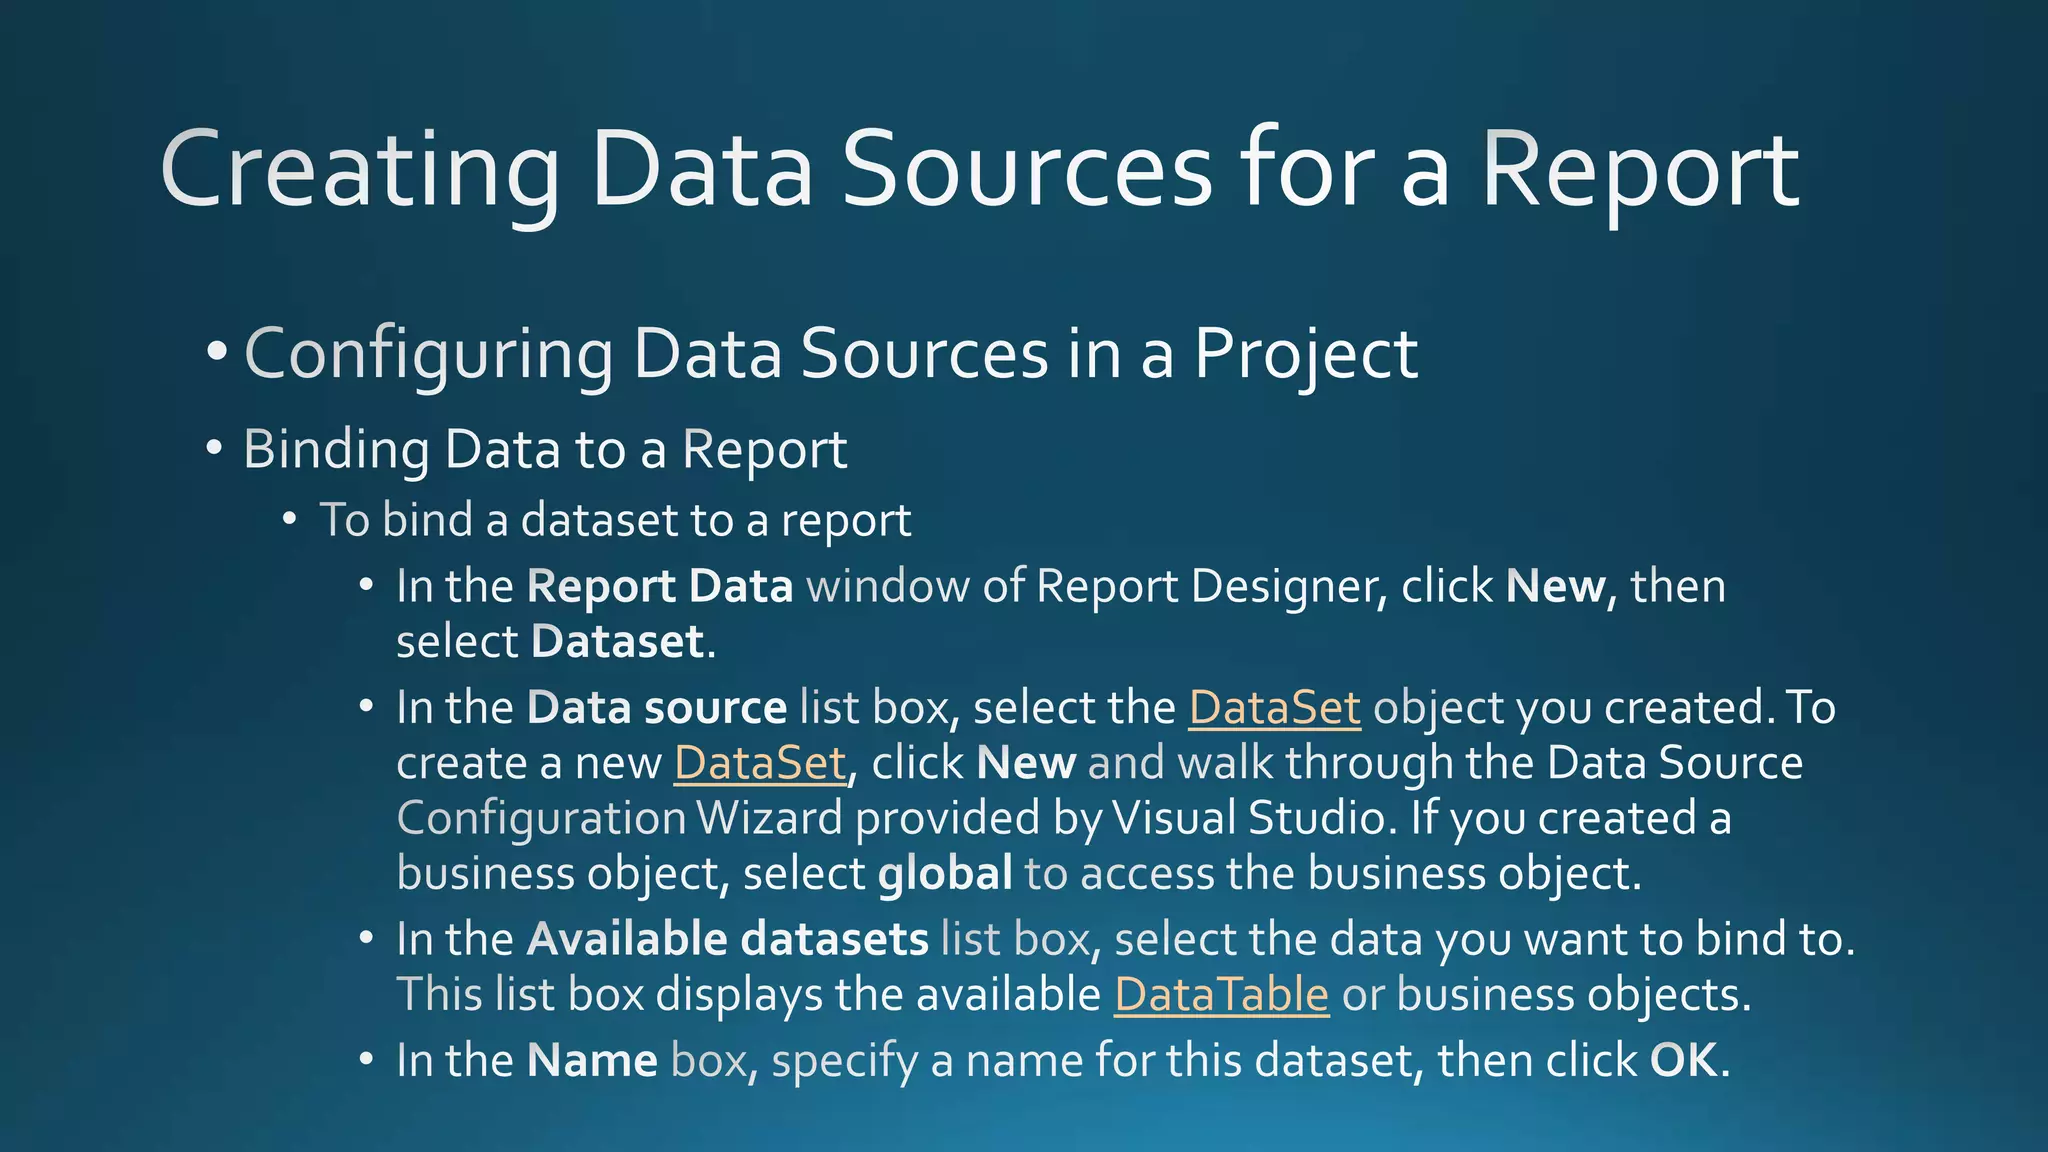2048x1152 pixels.
Task: Click 'Configuring Data Sources in a Project' bullet
Action: (831, 354)
